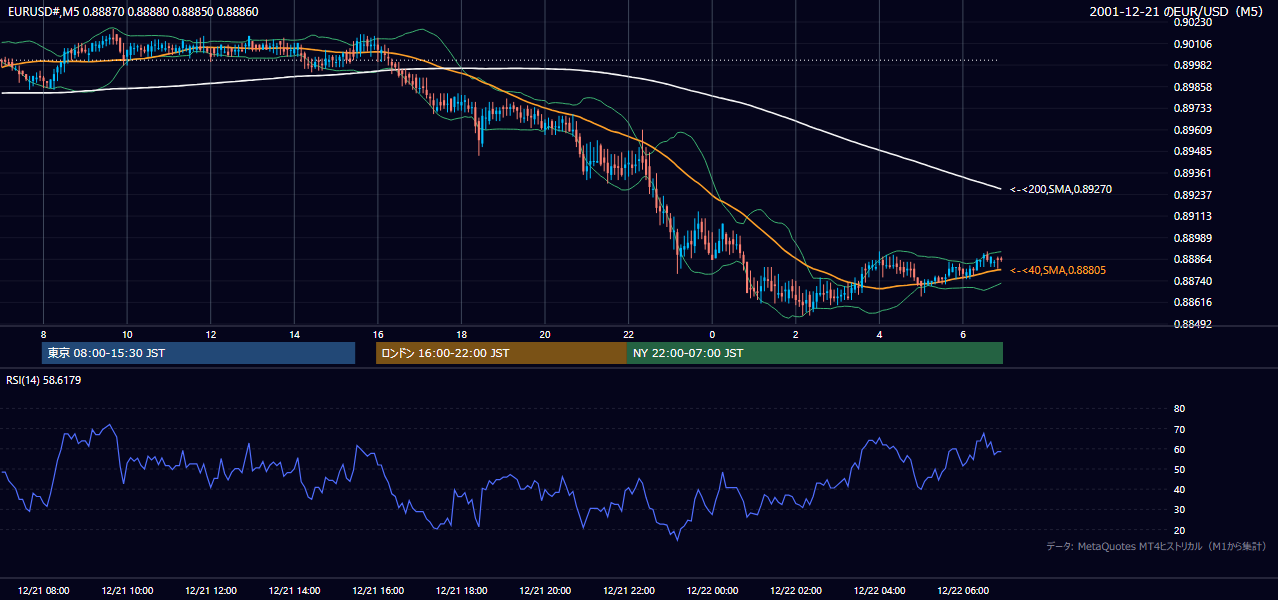Select the London 16:00-22:00 JST session bar
This screenshot has height=600, width=1278.
(501, 353)
